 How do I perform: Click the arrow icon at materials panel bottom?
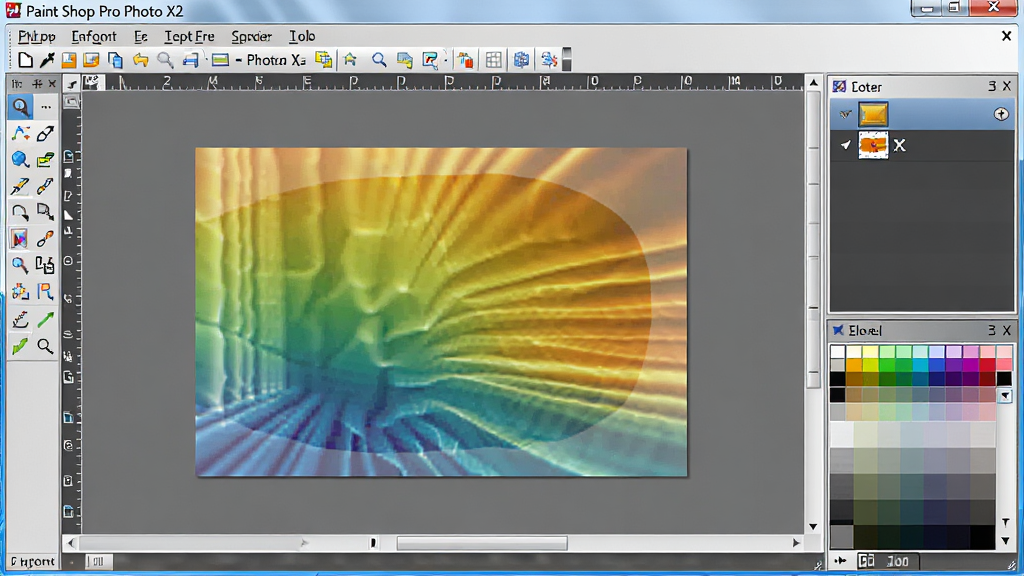coord(840,561)
